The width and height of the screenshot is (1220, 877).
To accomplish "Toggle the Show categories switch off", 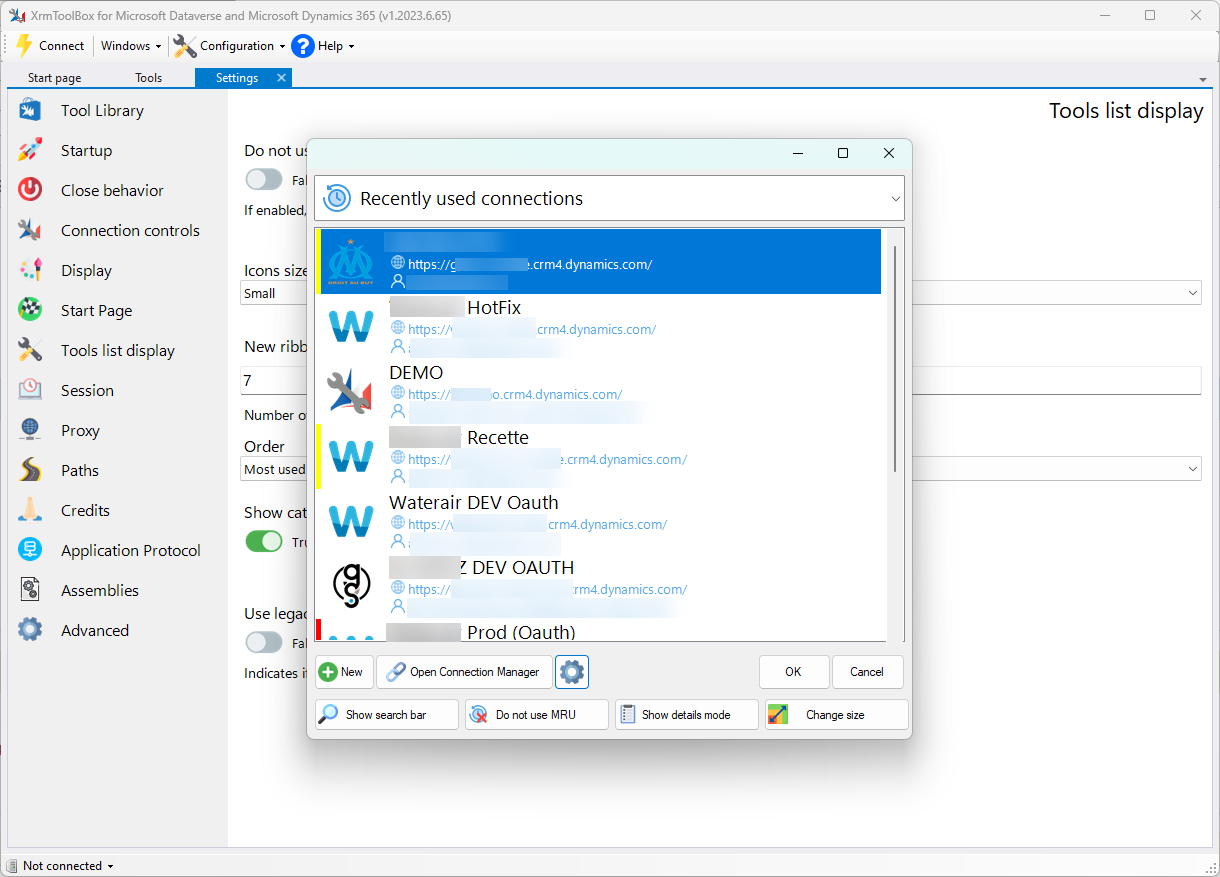I will pos(264,541).
